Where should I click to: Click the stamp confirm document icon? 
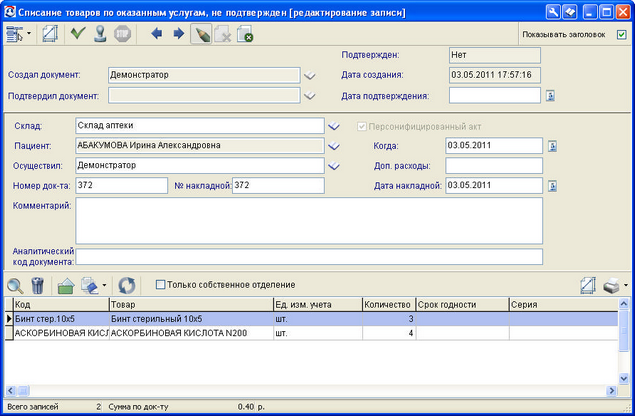coord(100,34)
